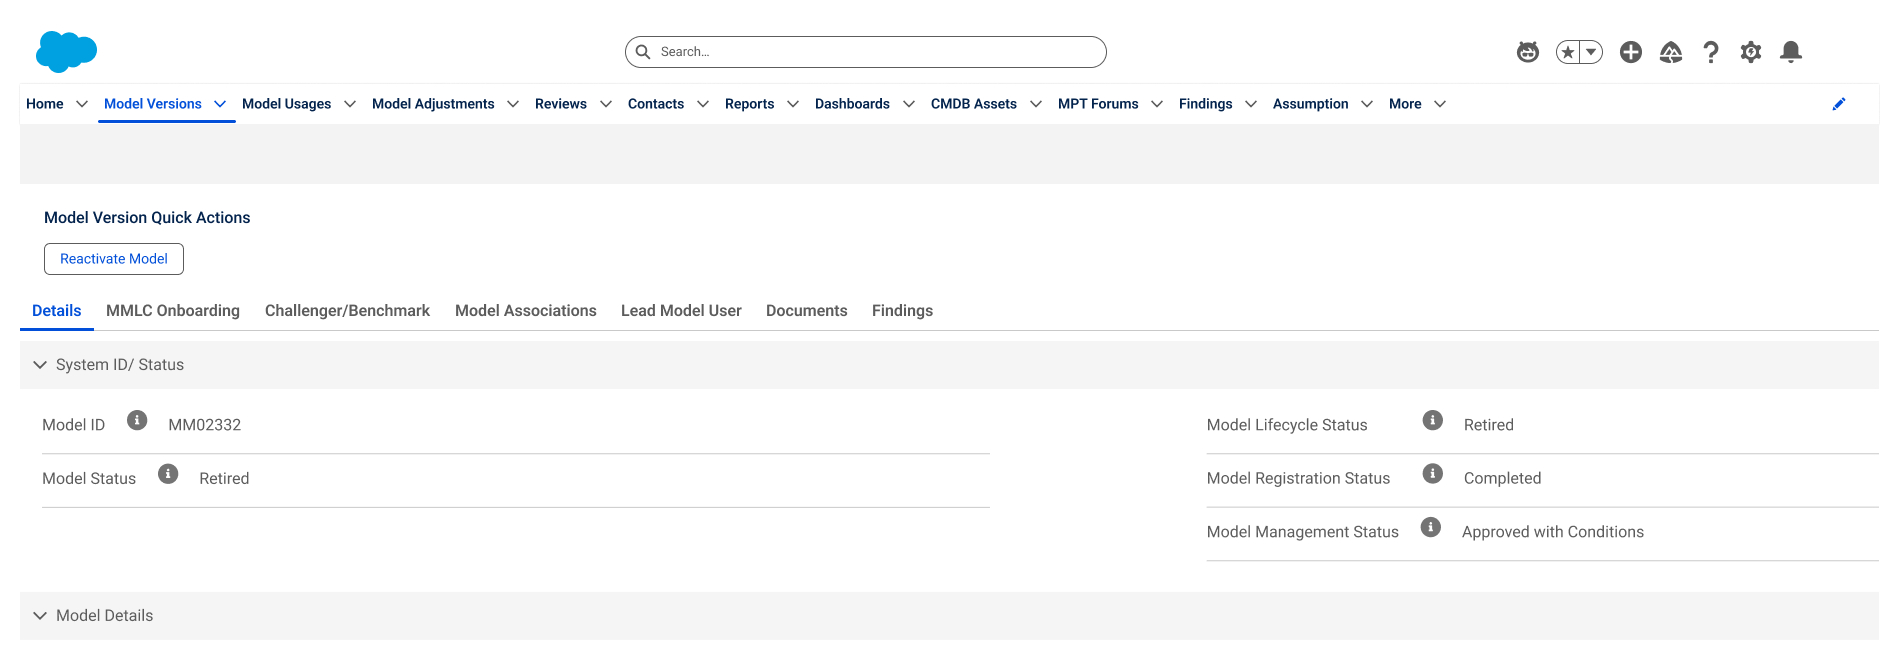Open the Reports chevron menu
The width and height of the screenshot is (1899, 660).
click(793, 104)
